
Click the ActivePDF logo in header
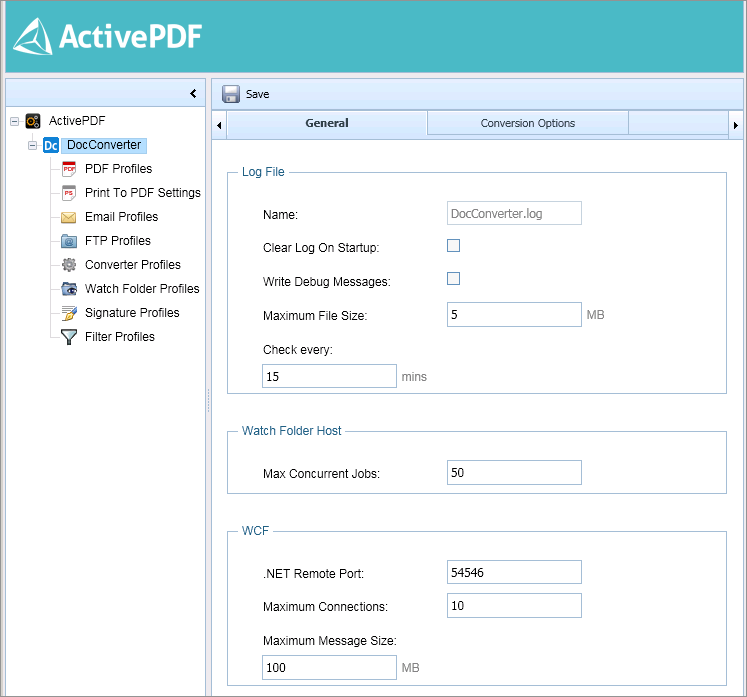point(108,36)
